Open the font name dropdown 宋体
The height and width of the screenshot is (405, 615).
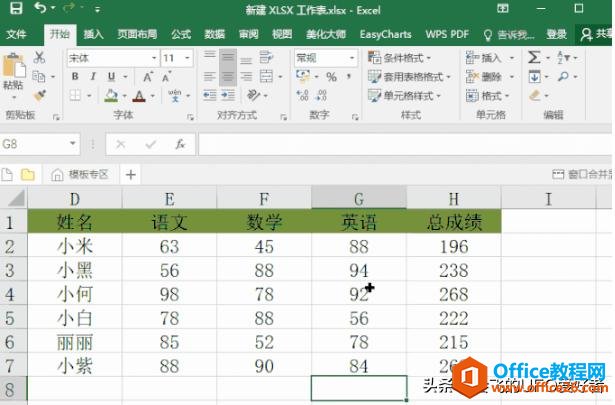click(154, 58)
